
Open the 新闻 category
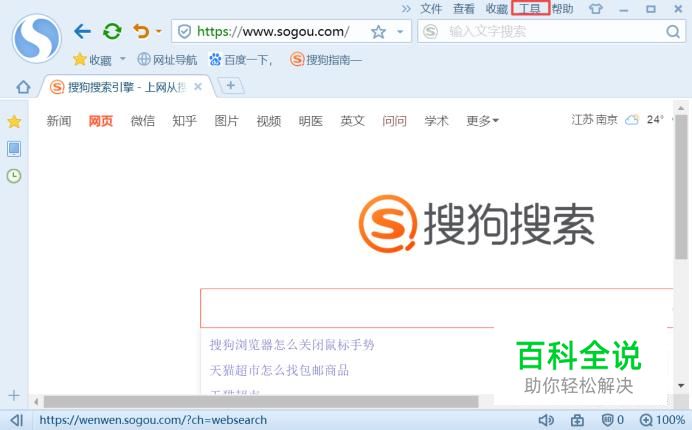tap(59, 121)
